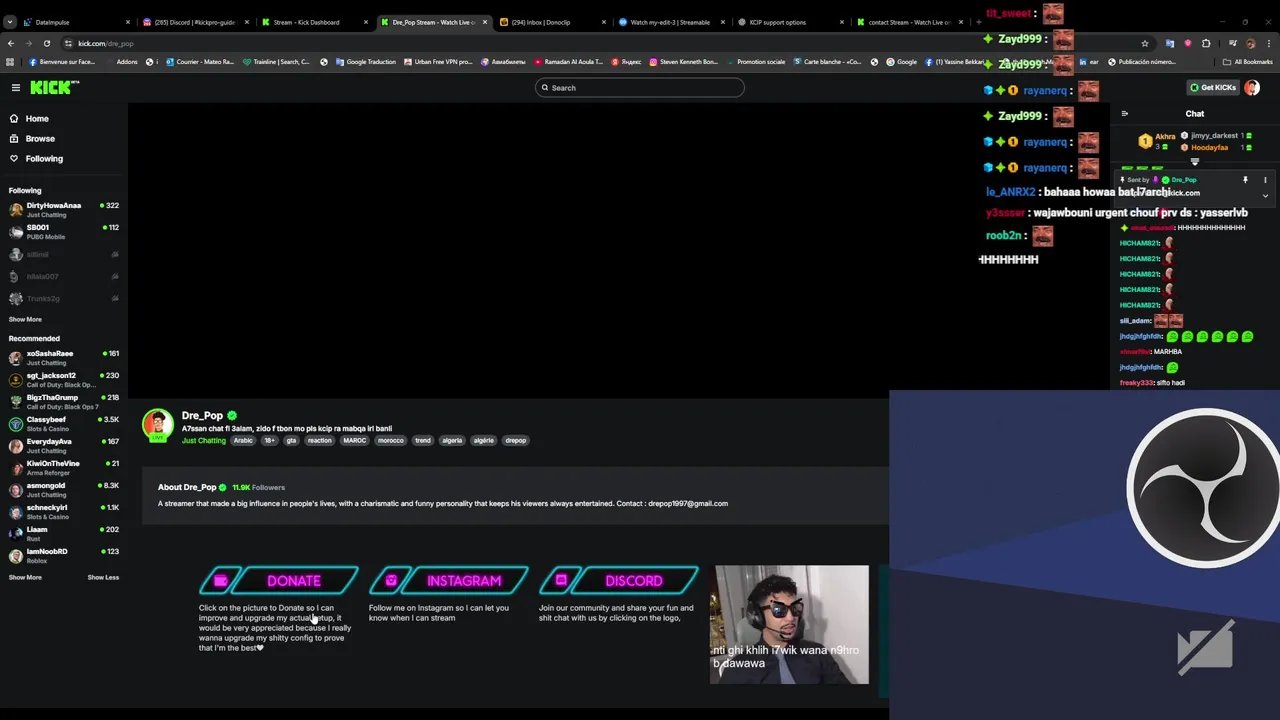Collapse list with Show Less
The image size is (1280, 720).
(x=103, y=577)
